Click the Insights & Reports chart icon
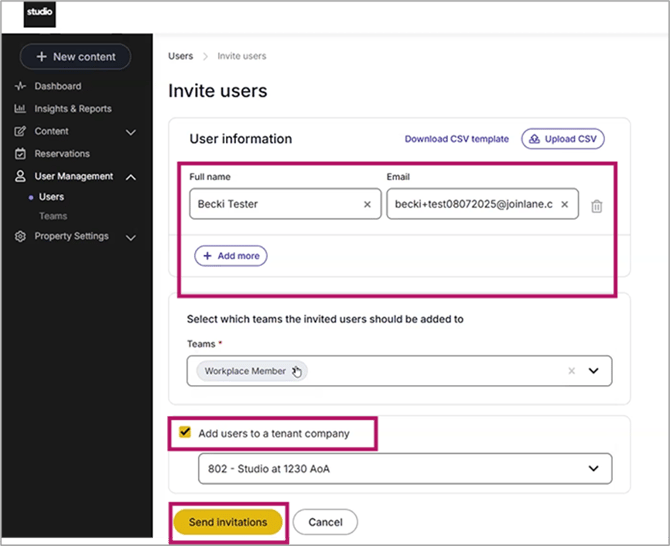 (x=21, y=109)
